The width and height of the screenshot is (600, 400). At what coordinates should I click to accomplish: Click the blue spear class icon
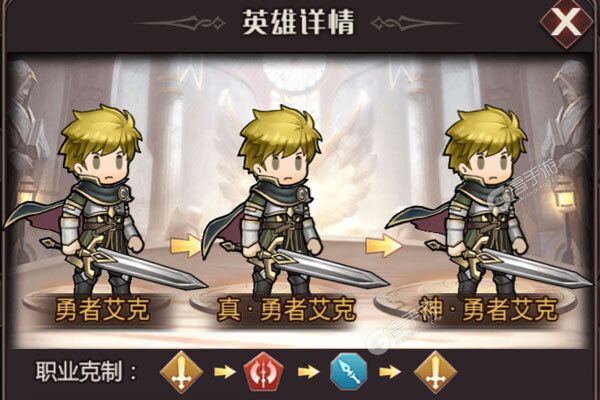point(348,372)
